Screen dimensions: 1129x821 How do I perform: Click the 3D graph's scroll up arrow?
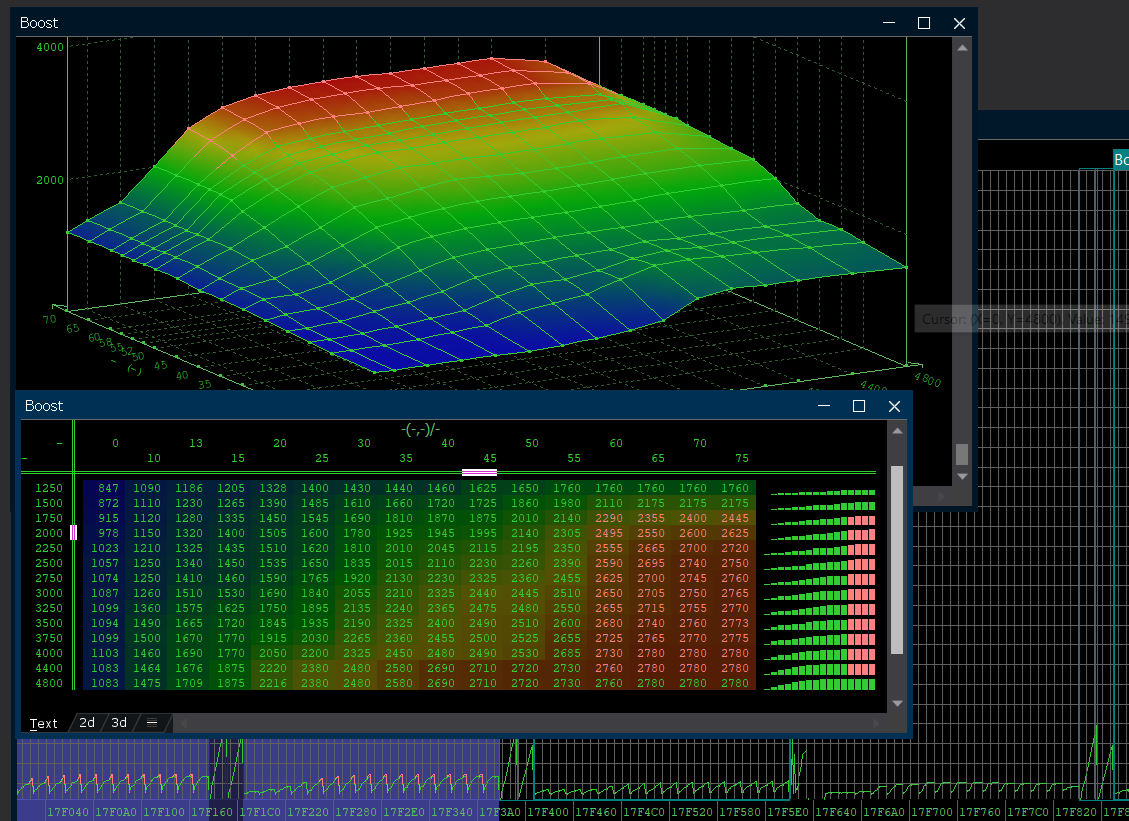(962, 47)
